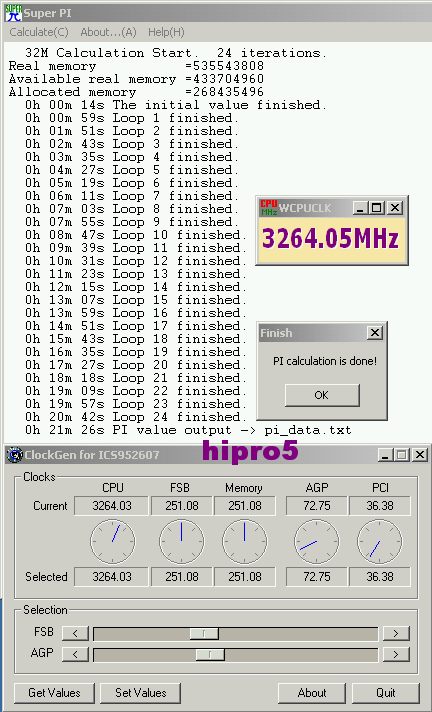
Task: Increase AGP with the right arrow
Action: [x=396, y=654]
